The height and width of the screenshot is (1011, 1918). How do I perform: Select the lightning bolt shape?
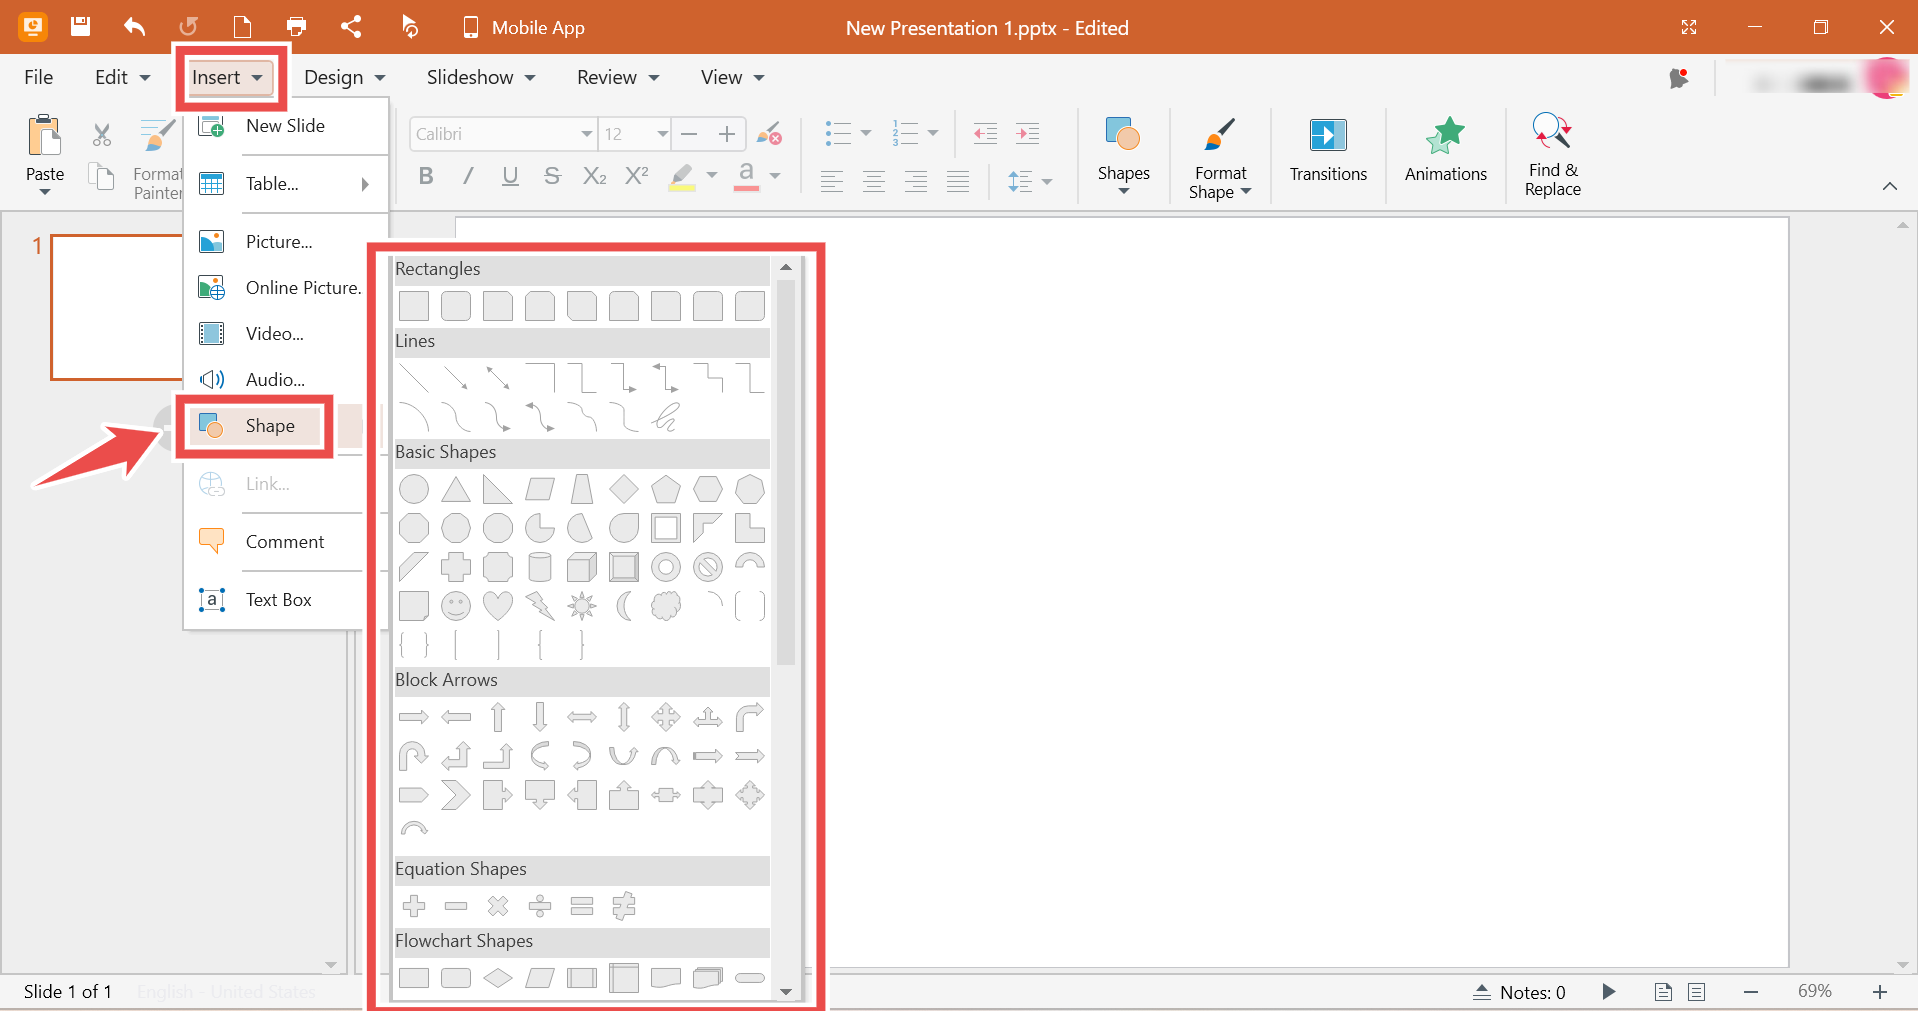click(540, 605)
